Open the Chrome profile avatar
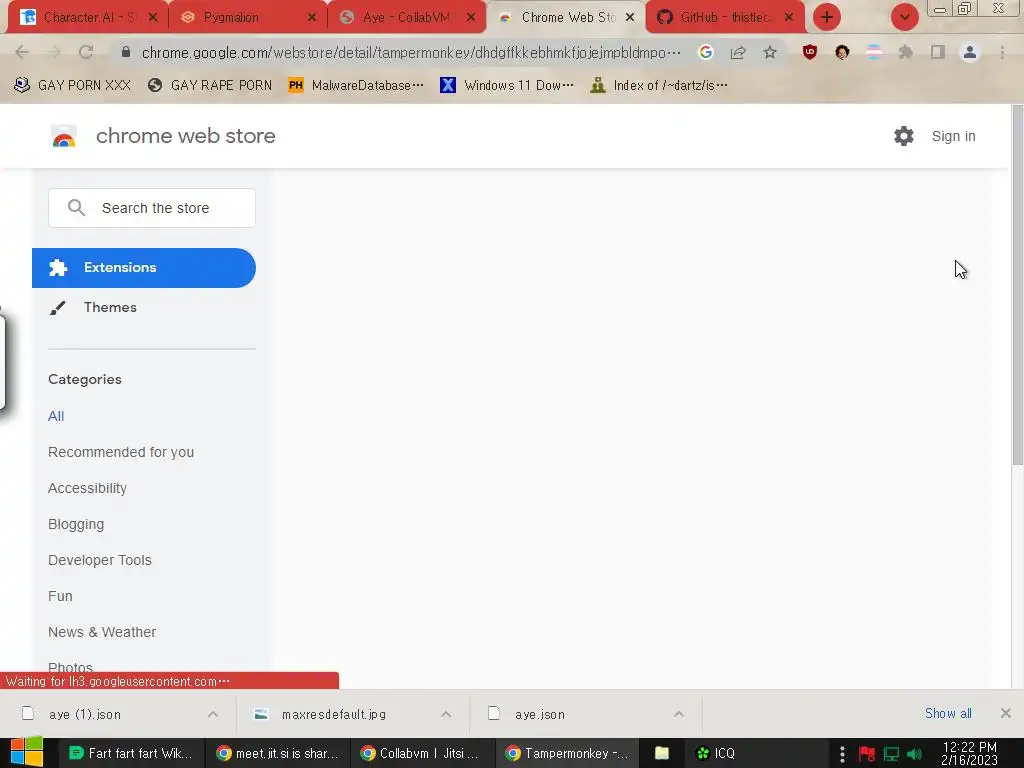This screenshot has width=1024, height=768. coord(970,52)
